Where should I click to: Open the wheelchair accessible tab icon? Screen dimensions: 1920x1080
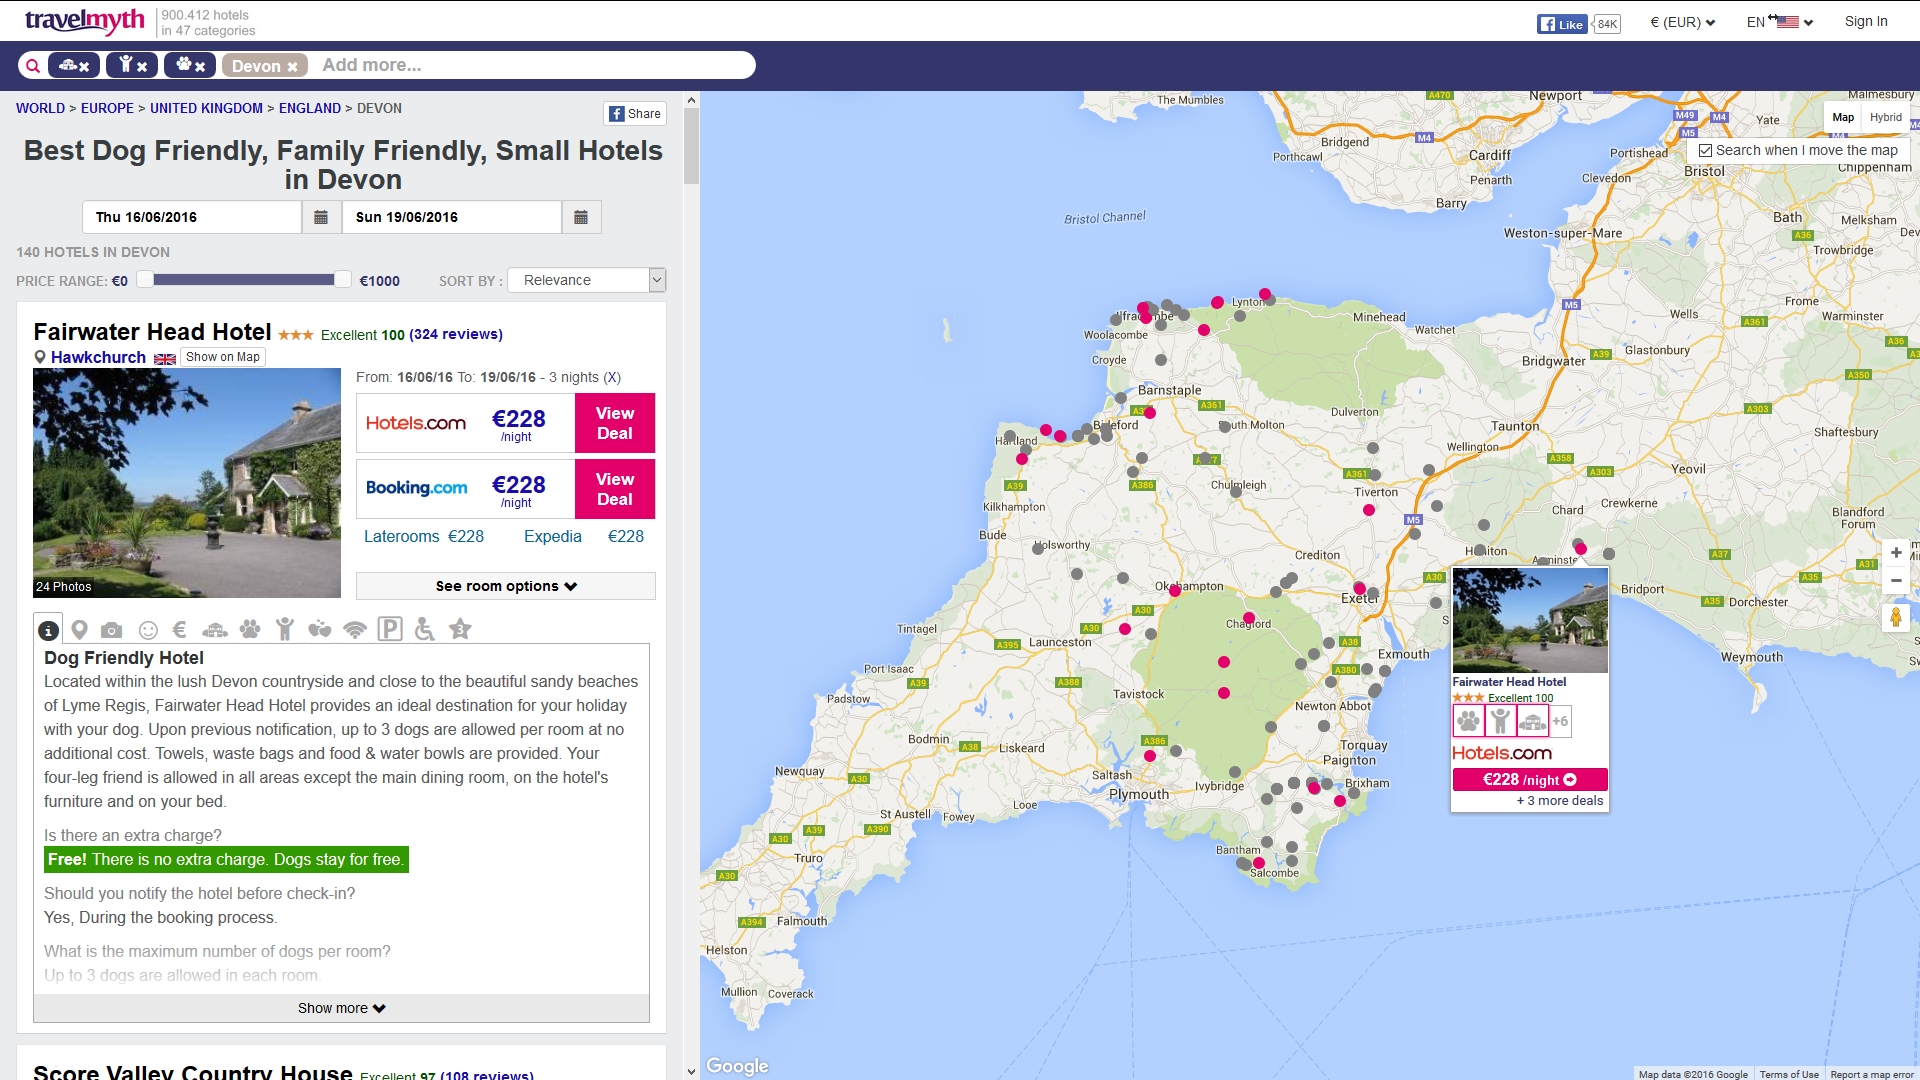pos(425,629)
